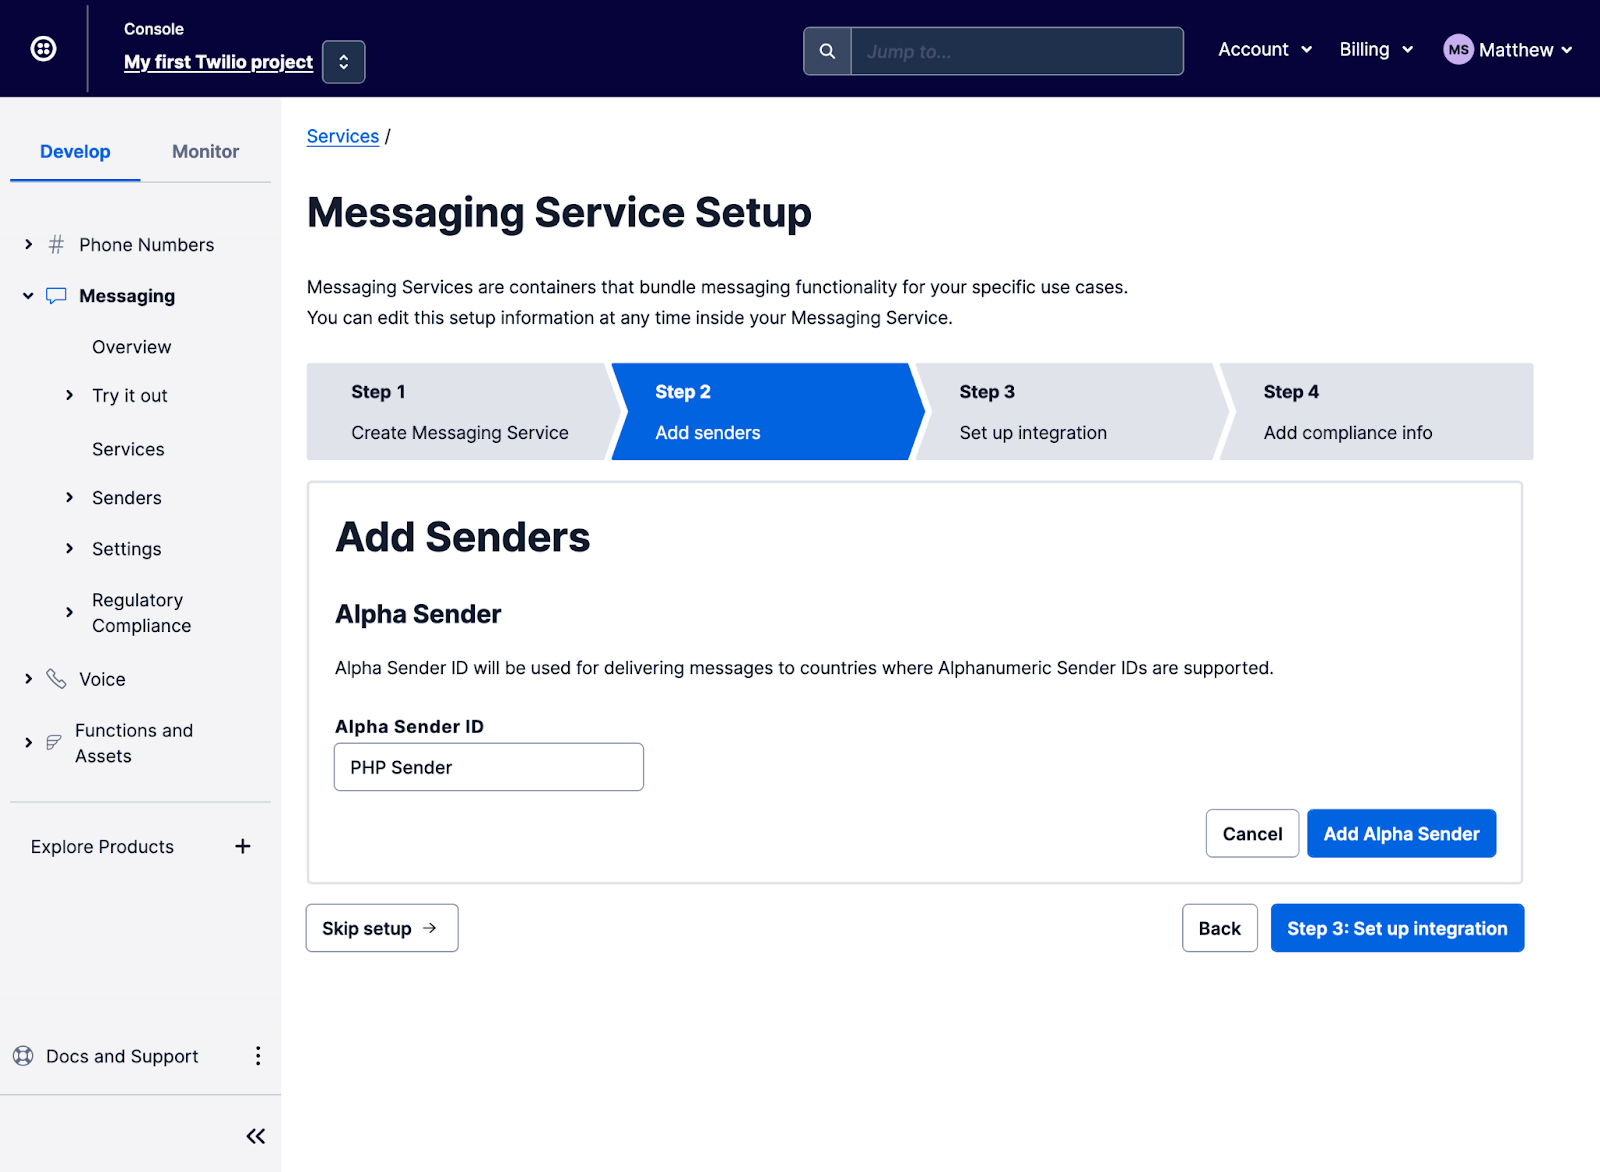The image size is (1600, 1172).
Task: Click the Functions and Assets icon
Action: [x=54, y=743]
